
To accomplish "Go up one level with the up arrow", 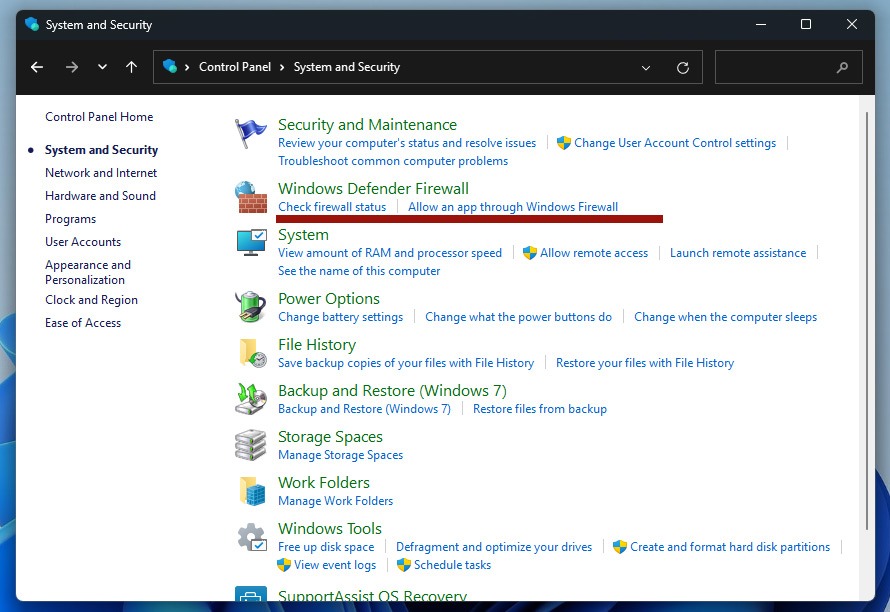I will click(131, 67).
